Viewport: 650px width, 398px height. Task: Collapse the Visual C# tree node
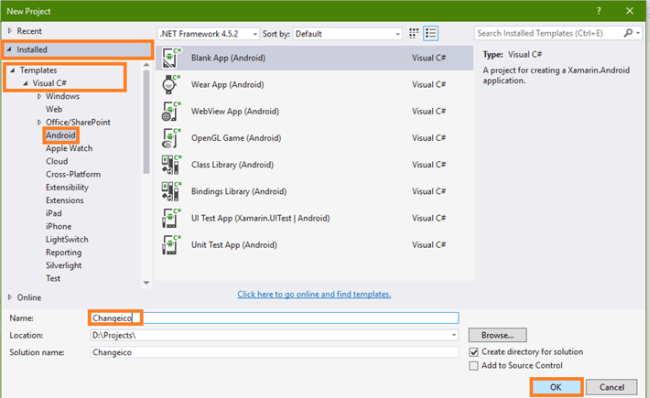click(25, 83)
